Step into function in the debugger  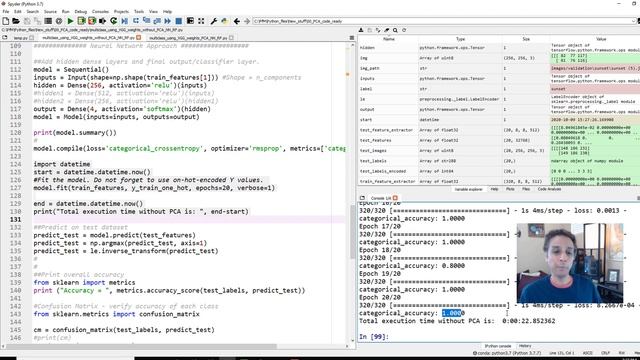(146, 21)
